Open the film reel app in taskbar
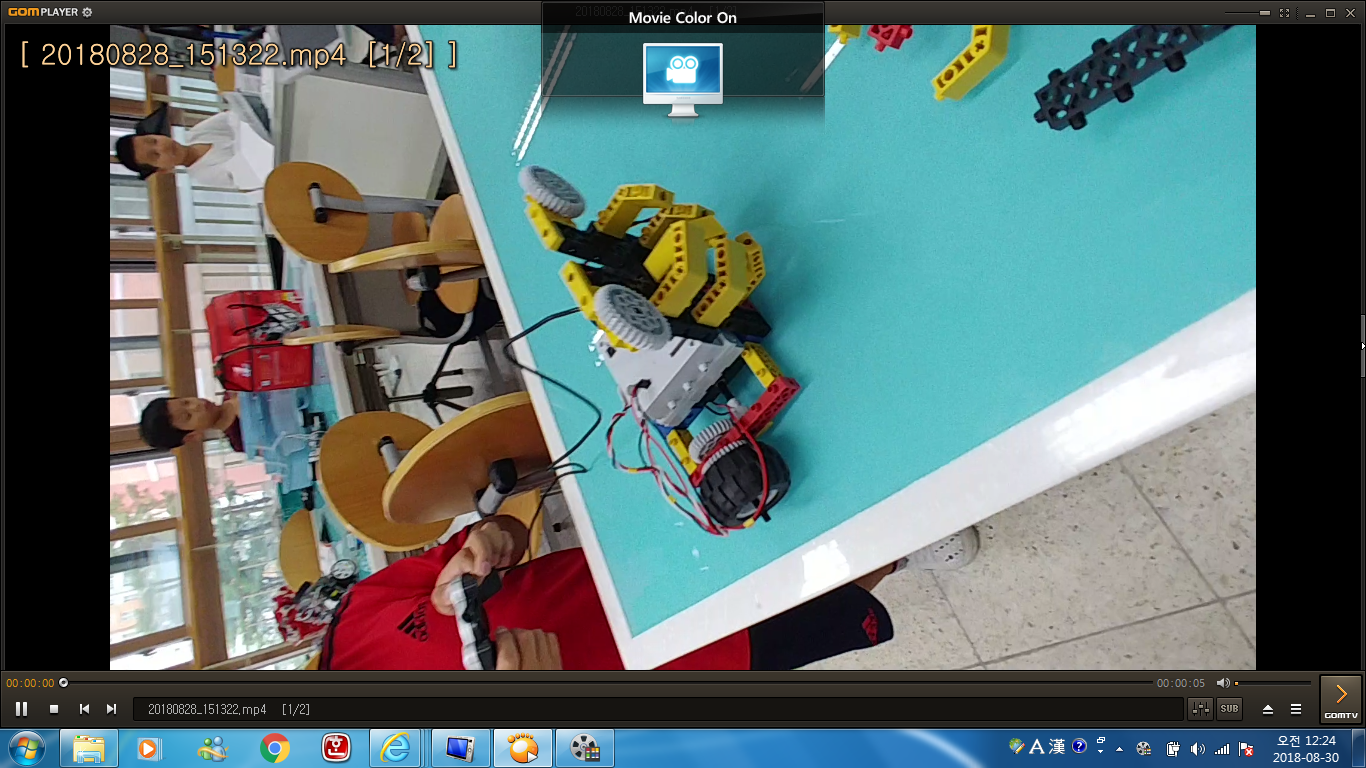This screenshot has width=1366, height=768. (x=584, y=748)
